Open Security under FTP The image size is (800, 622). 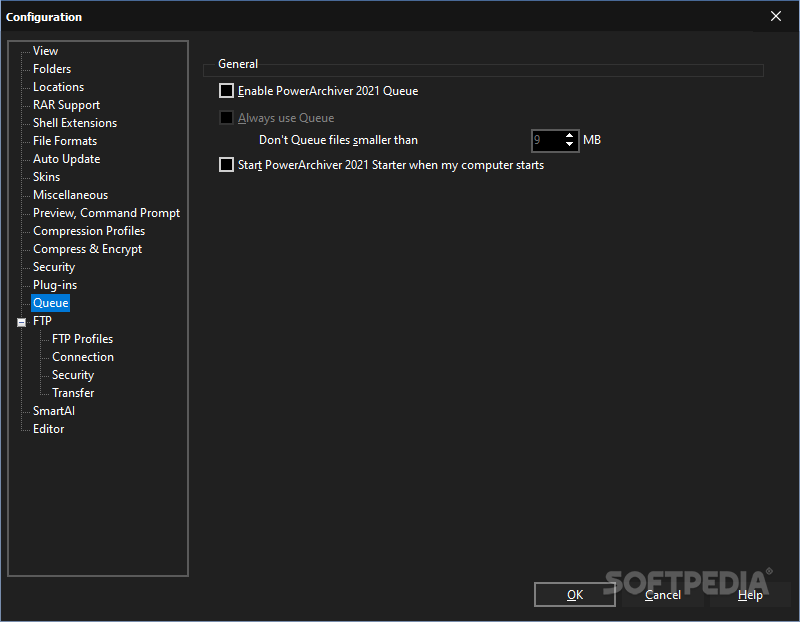pos(73,375)
